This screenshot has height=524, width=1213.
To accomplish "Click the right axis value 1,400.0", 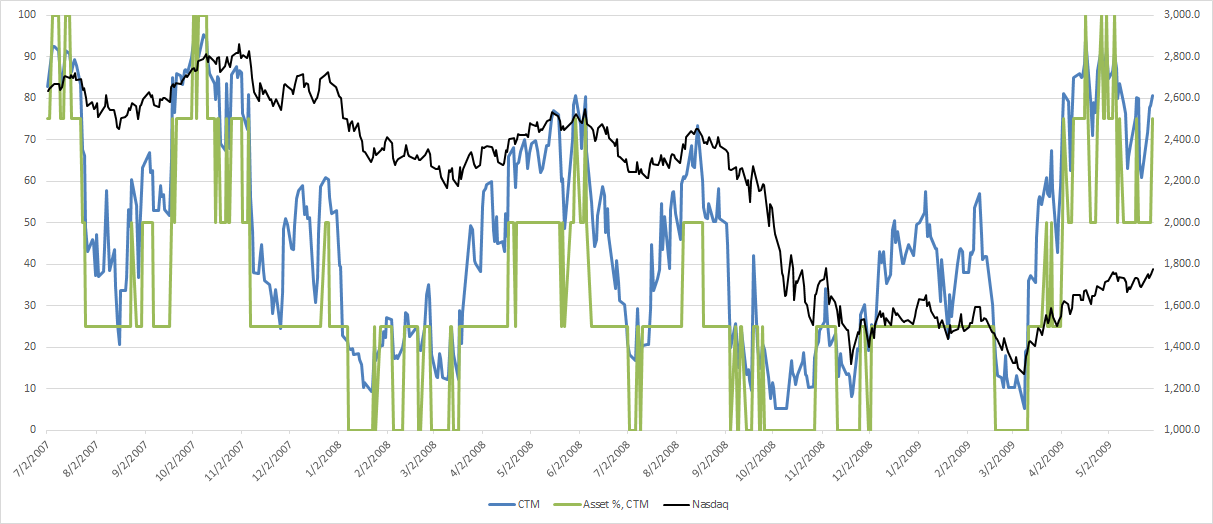I will click(1180, 347).
